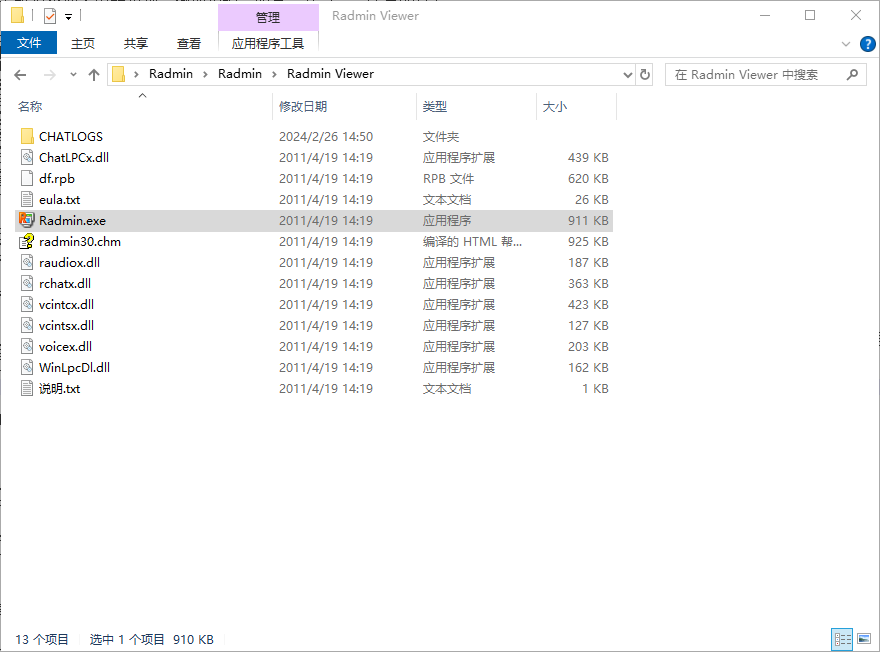
Task: Click the search magnifier icon
Action: 852,75
